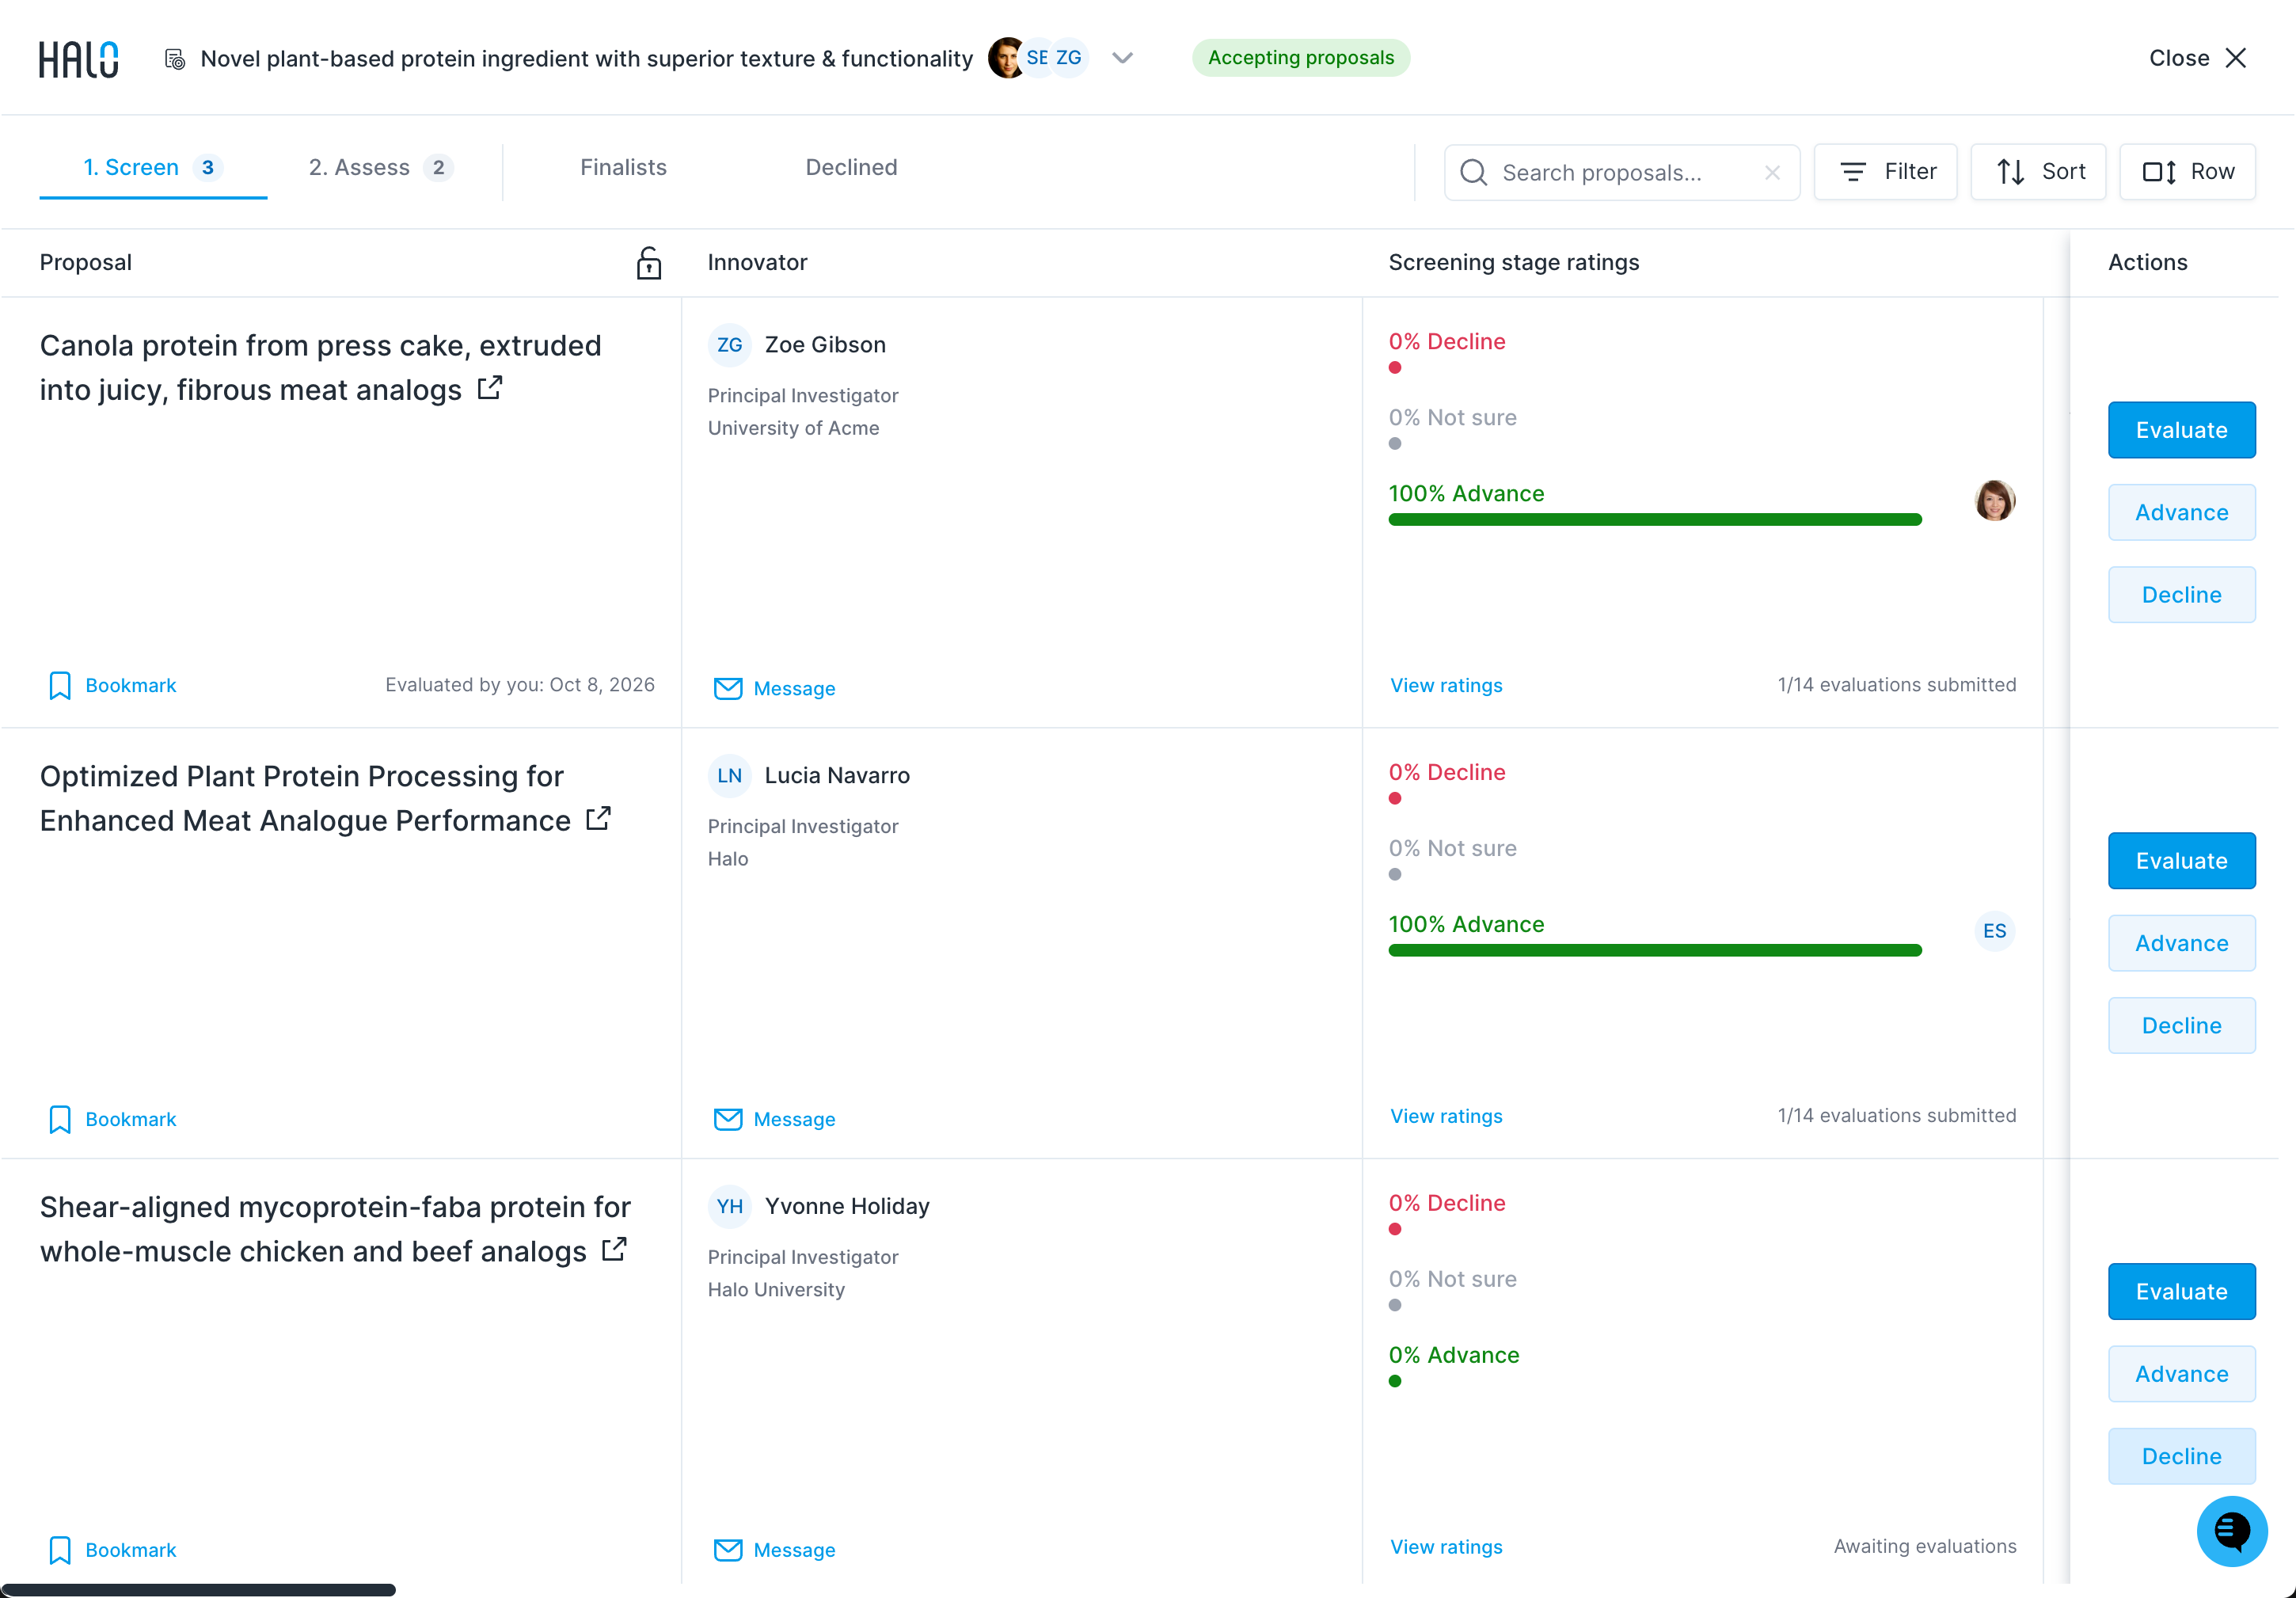The height and width of the screenshot is (1598, 2296).
Task: Evaluate the Canola protein proposal
Action: pyautogui.click(x=2181, y=430)
